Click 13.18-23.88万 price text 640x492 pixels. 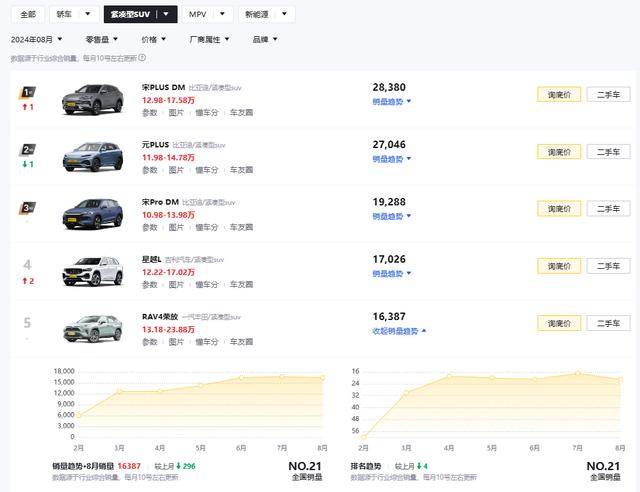point(168,329)
